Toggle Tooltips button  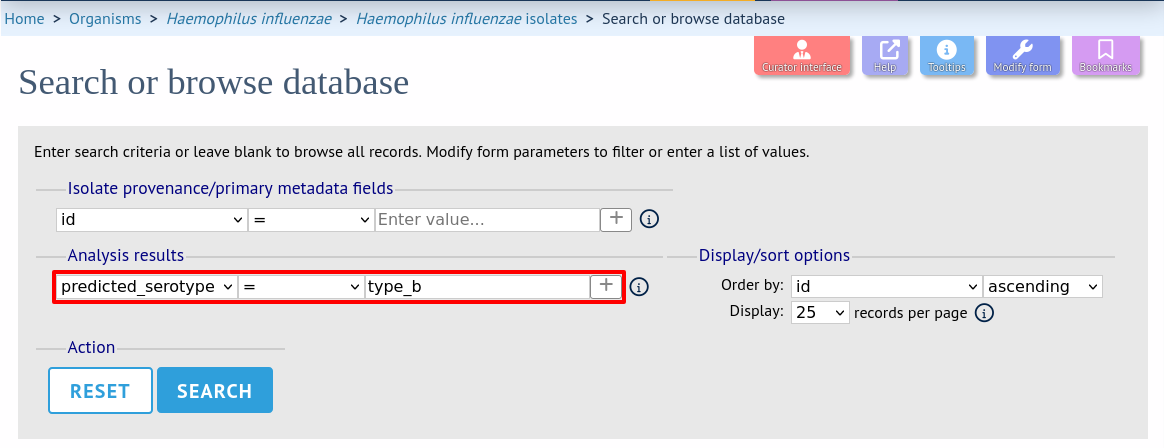click(946, 55)
